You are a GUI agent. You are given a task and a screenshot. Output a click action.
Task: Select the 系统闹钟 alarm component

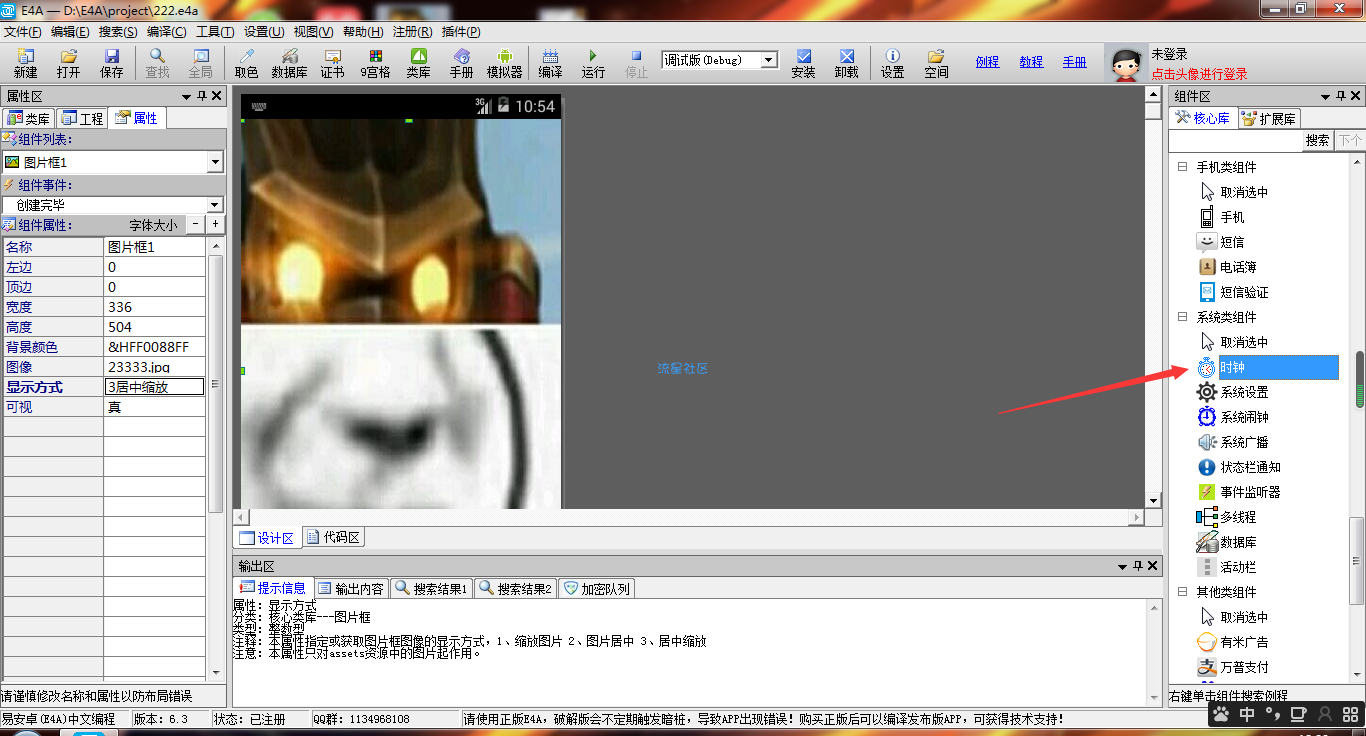(x=1233, y=417)
